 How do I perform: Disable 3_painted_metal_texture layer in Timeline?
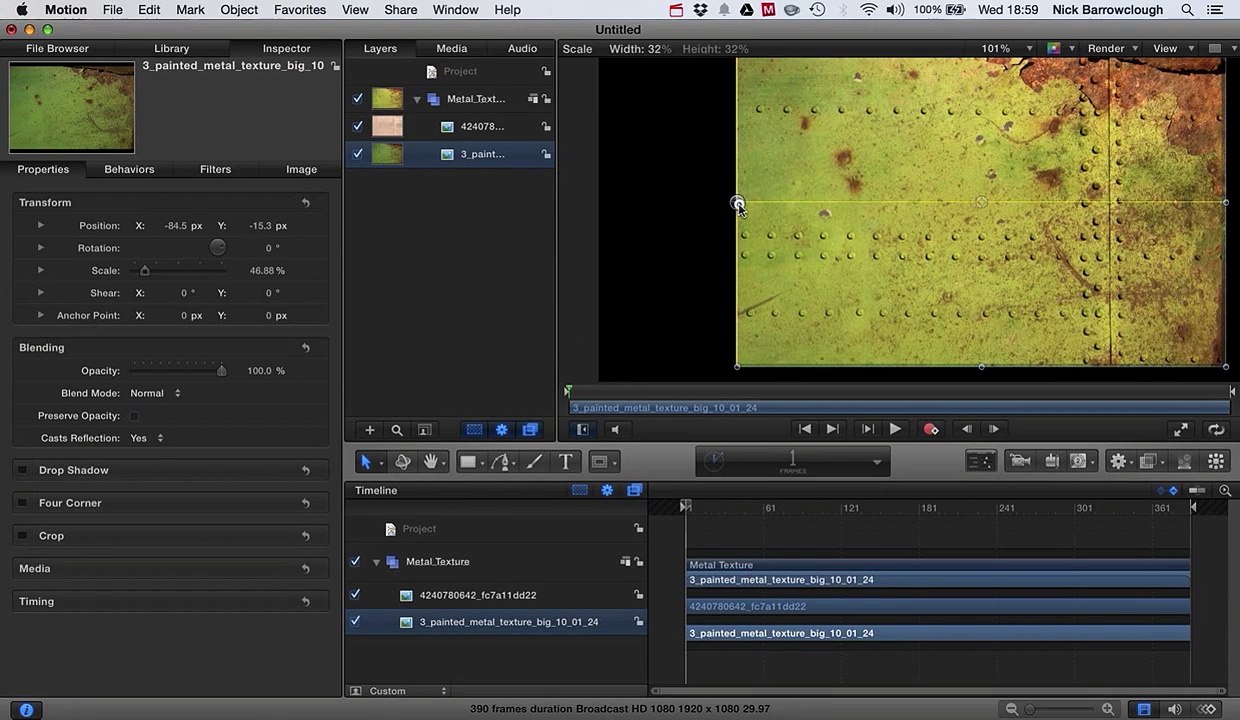pyautogui.click(x=355, y=622)
